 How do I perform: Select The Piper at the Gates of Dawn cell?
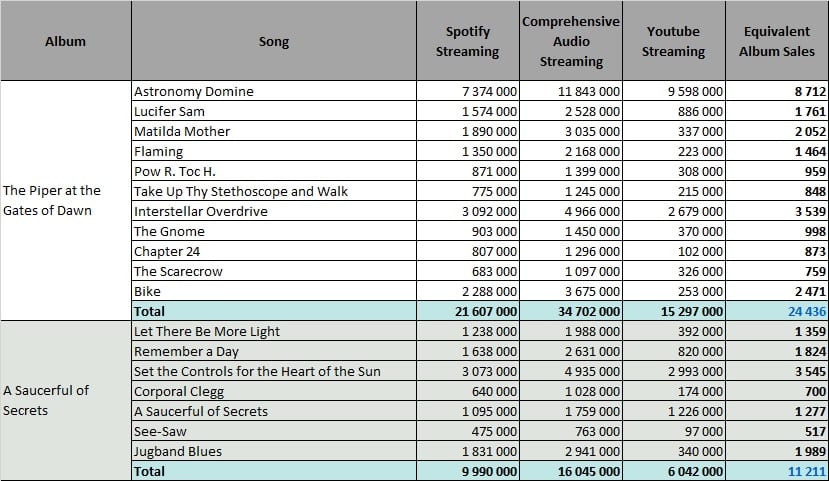tap(66, 200)
